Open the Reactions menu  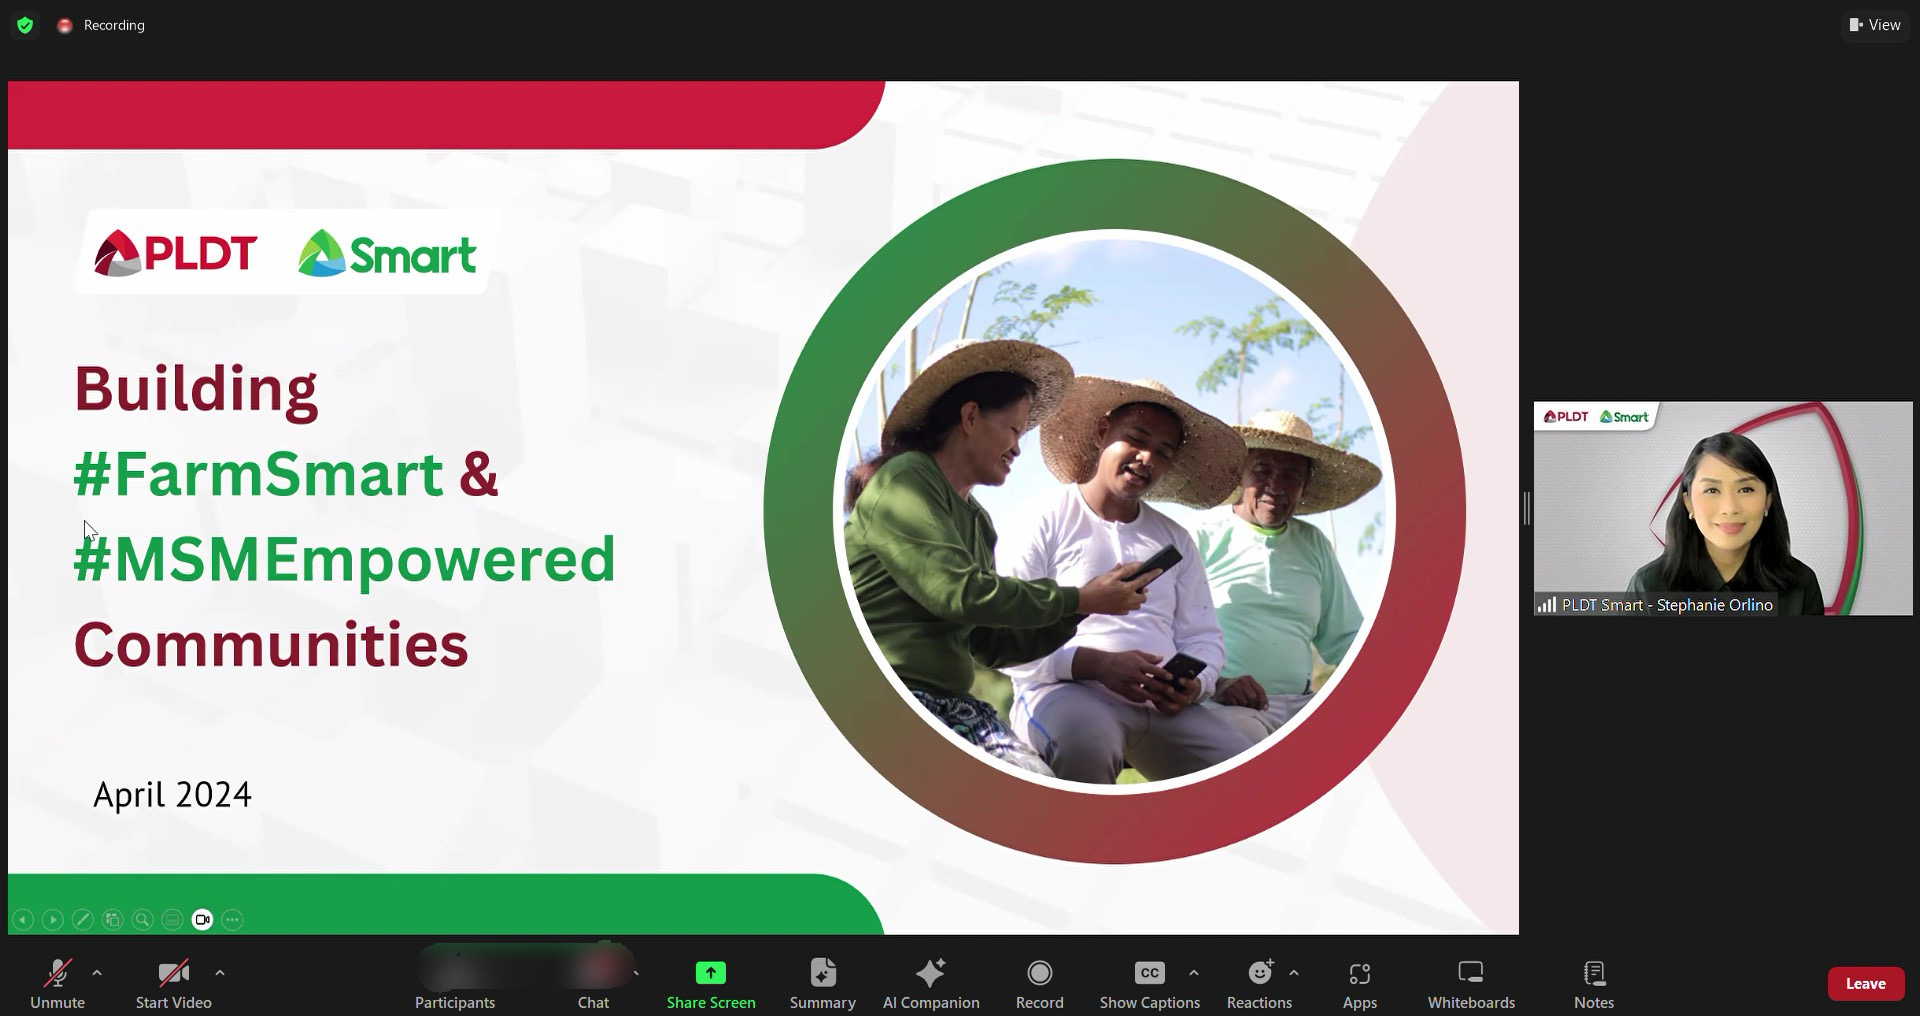1259,984
